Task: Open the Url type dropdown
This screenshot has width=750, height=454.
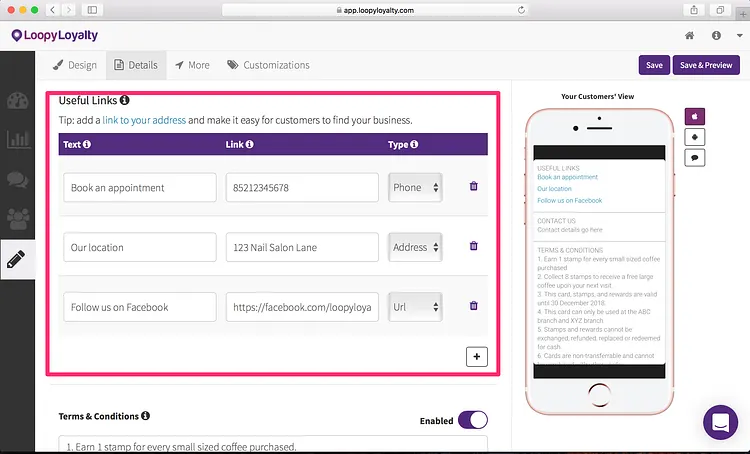Action: (415, 307)
